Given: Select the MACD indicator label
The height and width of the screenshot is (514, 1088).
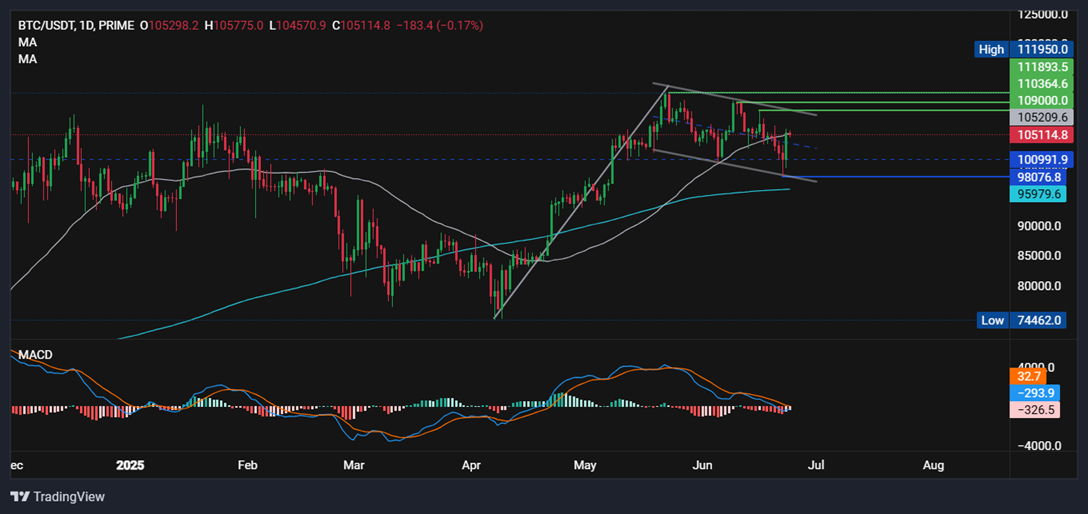Looking at the screenshot, I should click(35, 354).
